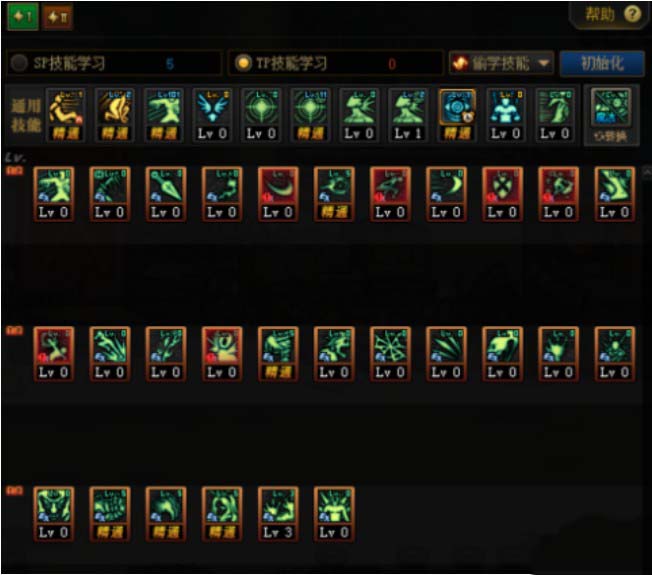Screen dimensions: 652x575
Task: Switch to skill page tab II
Action: (x=58, y=17)
